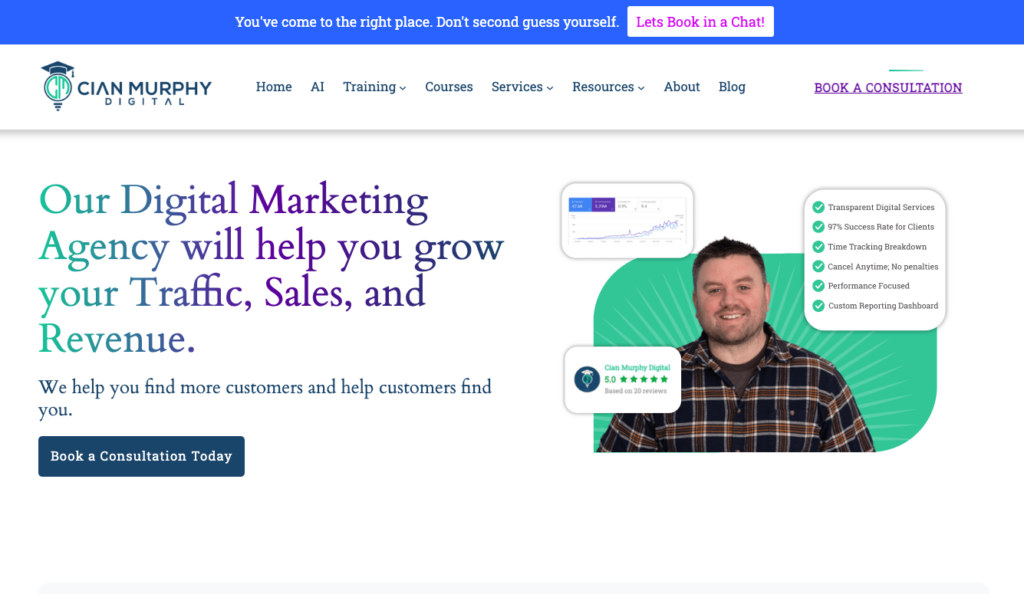The width and height of the screenshot is (1024, 594).
Task: Open the Services dropdown menu
Action: point(522,87)
